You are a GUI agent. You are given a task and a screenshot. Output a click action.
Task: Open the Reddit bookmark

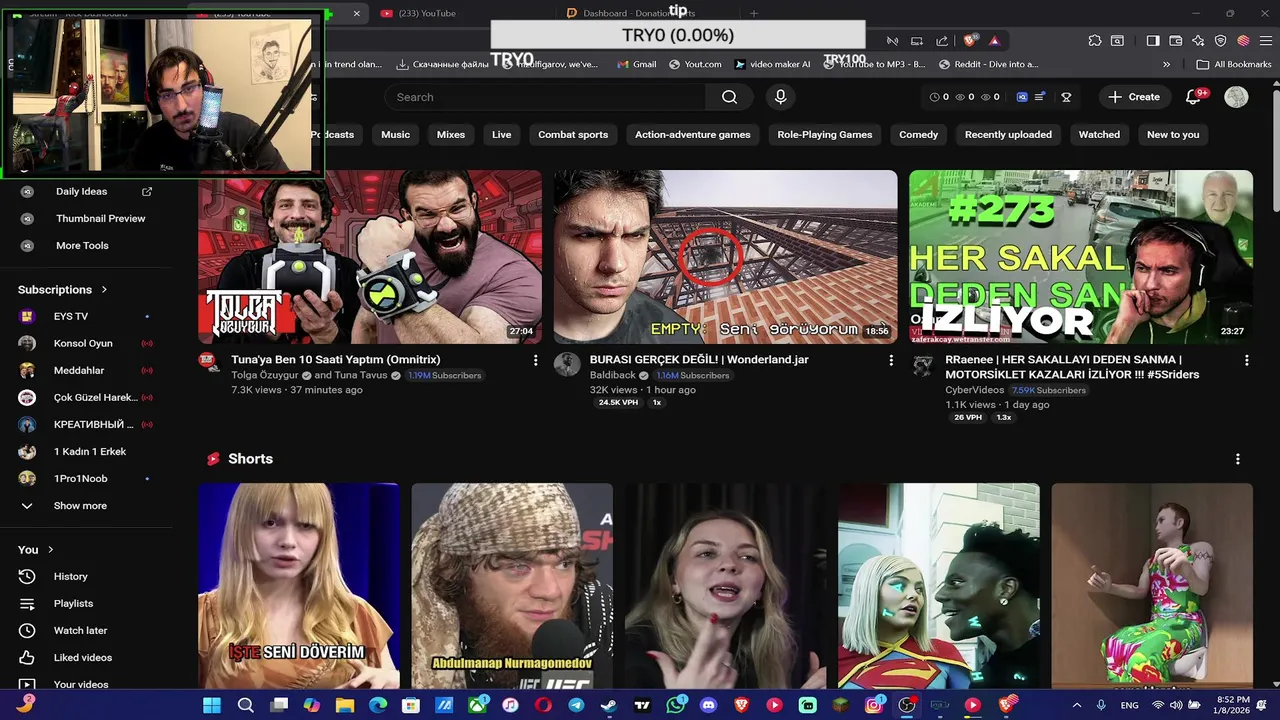(x=988, y=64)
